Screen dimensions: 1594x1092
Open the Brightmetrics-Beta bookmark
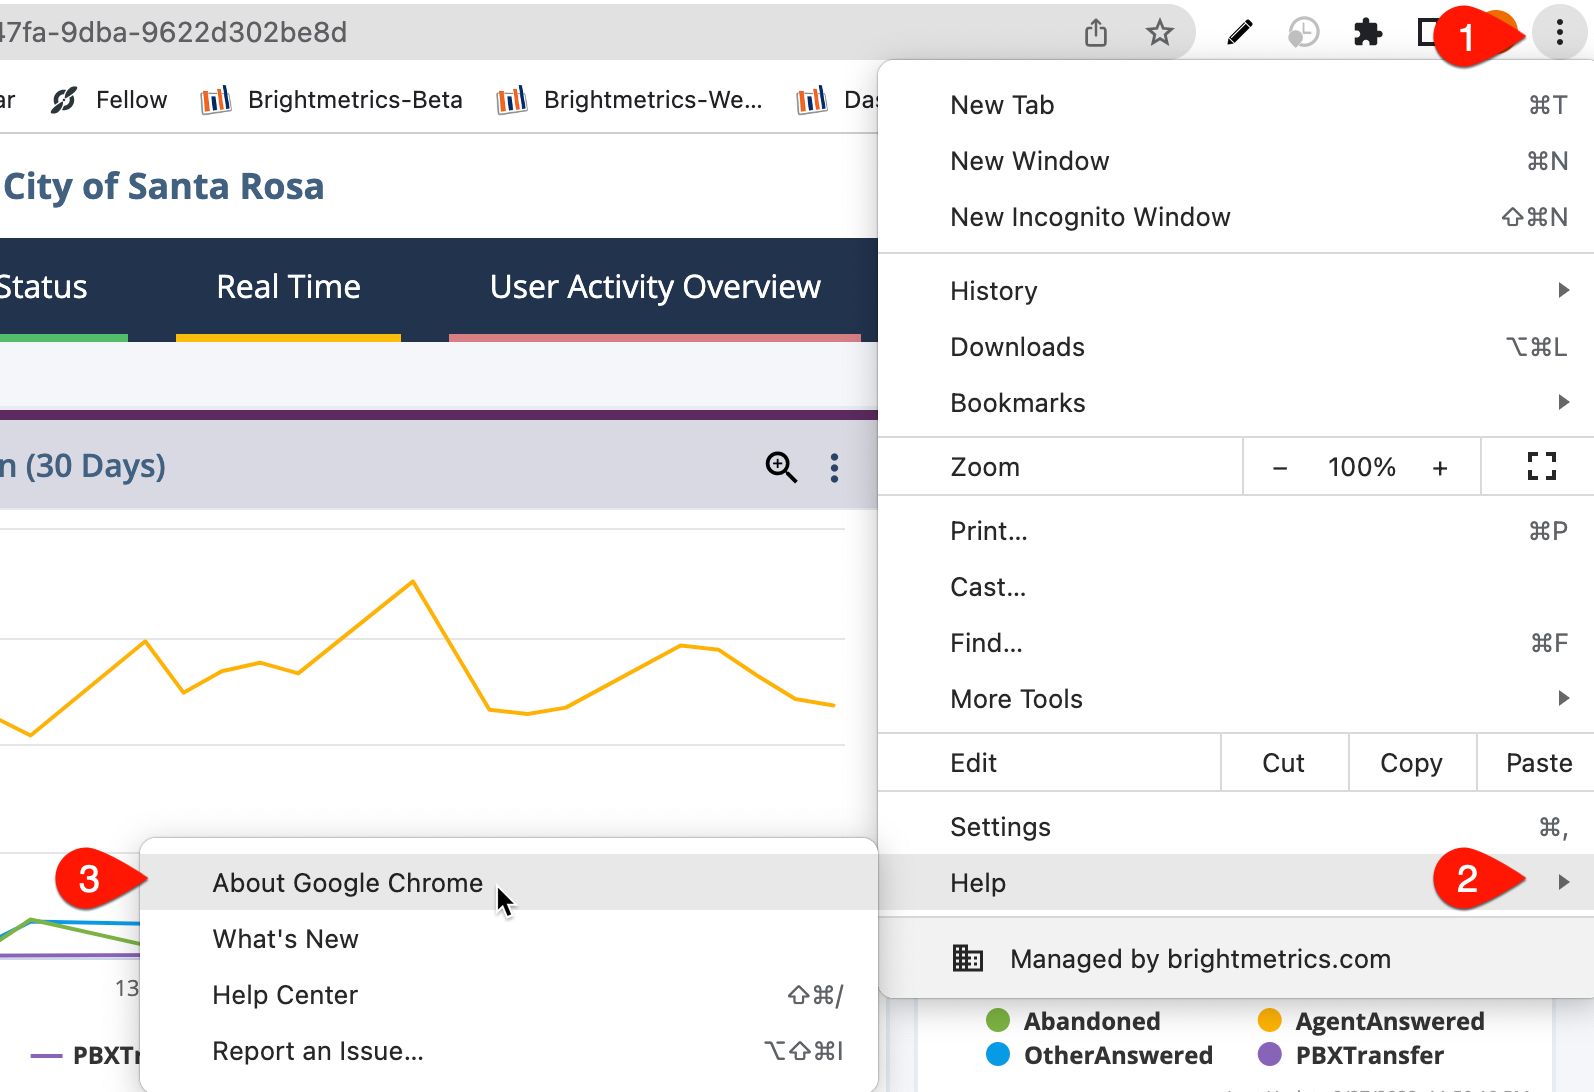point(332,100)
